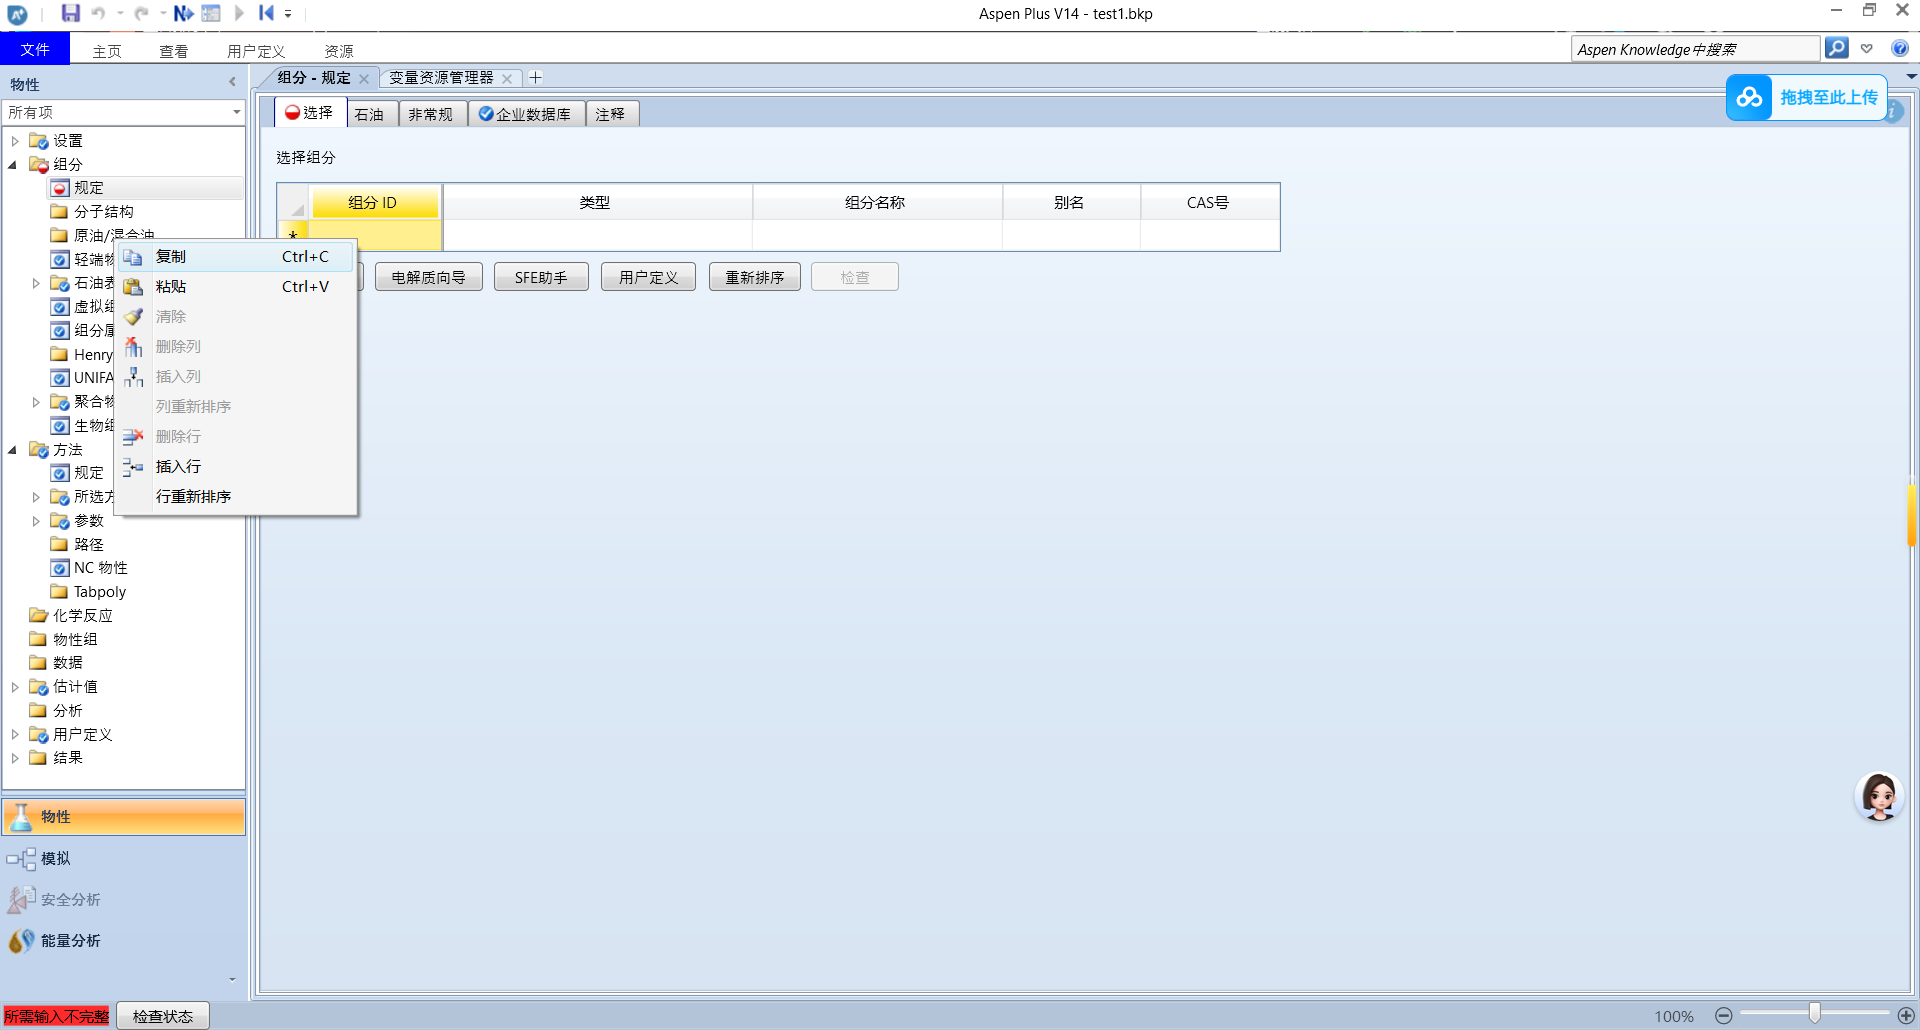Click the SFE助手 button
Image resolution: width=1920 pixels, height=1030 pixels.
pos(540,277)
